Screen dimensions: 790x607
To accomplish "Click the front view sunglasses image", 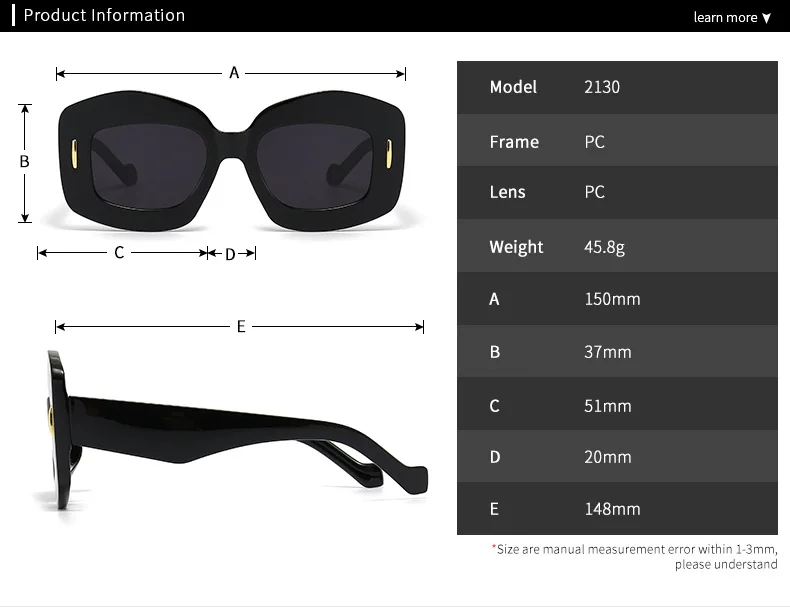I will coord(232,161).
